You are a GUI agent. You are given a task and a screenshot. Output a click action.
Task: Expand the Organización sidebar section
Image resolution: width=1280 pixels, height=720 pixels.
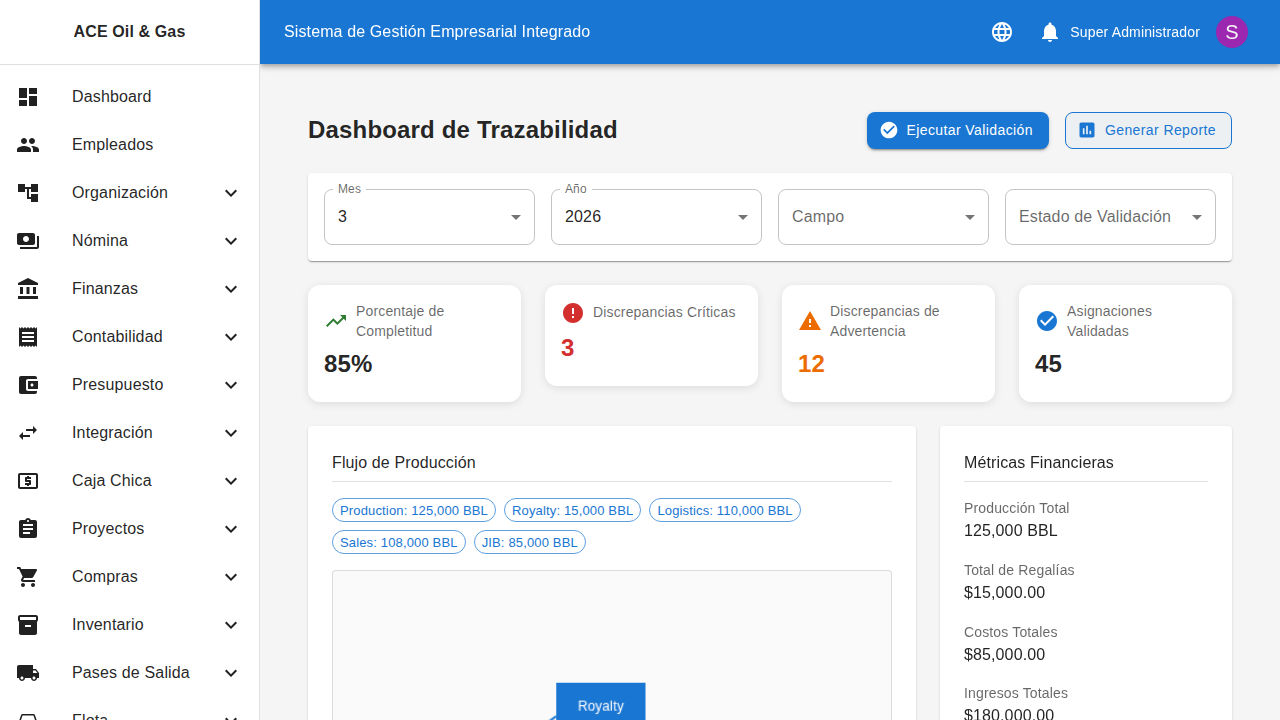coord(231,192)
